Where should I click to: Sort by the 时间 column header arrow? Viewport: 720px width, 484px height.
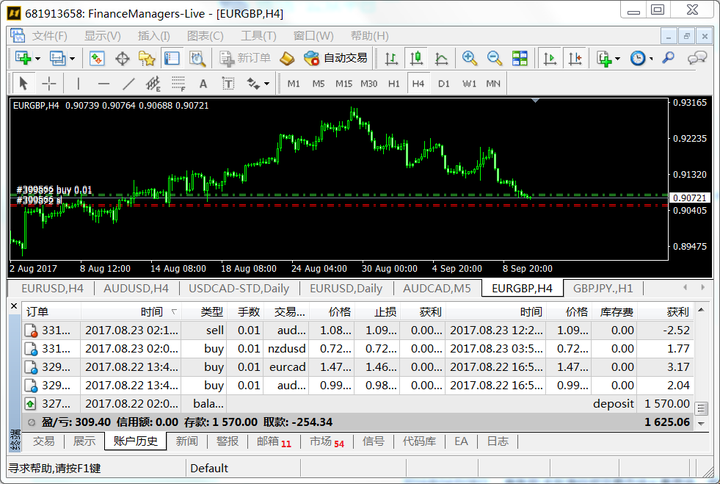[x=174, y=312]
